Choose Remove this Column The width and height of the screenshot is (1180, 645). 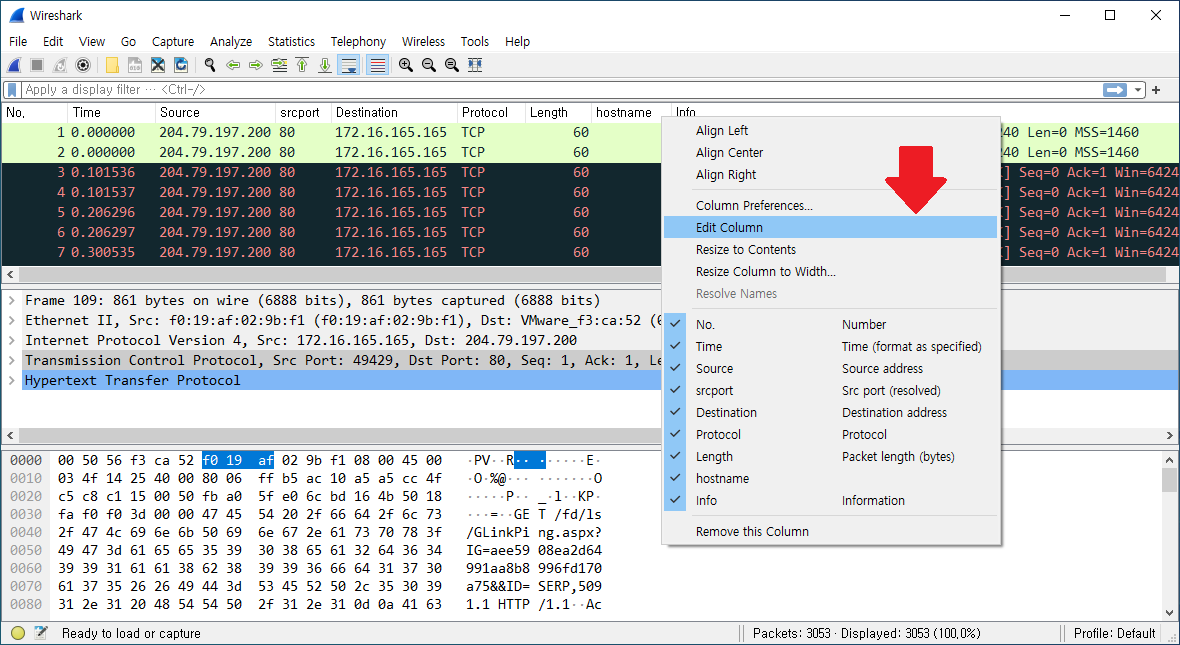pos(830,531)
